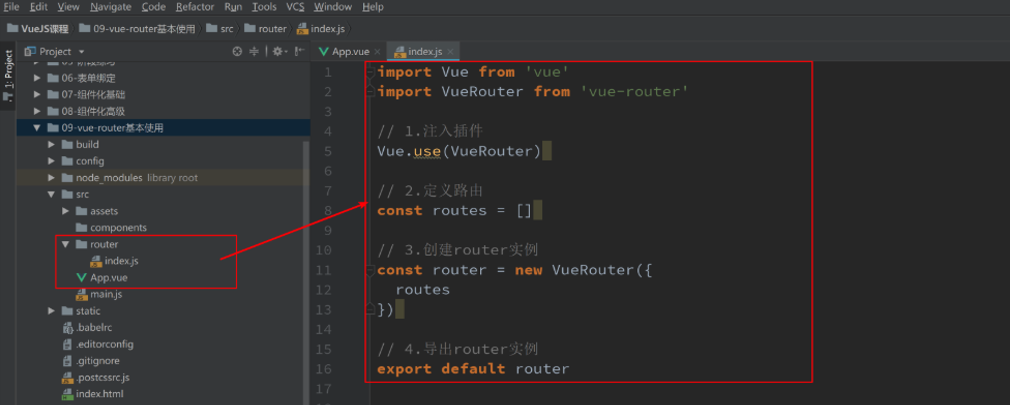Open the Run menu
The image size is (1010, 405).
tap(233, 7)
